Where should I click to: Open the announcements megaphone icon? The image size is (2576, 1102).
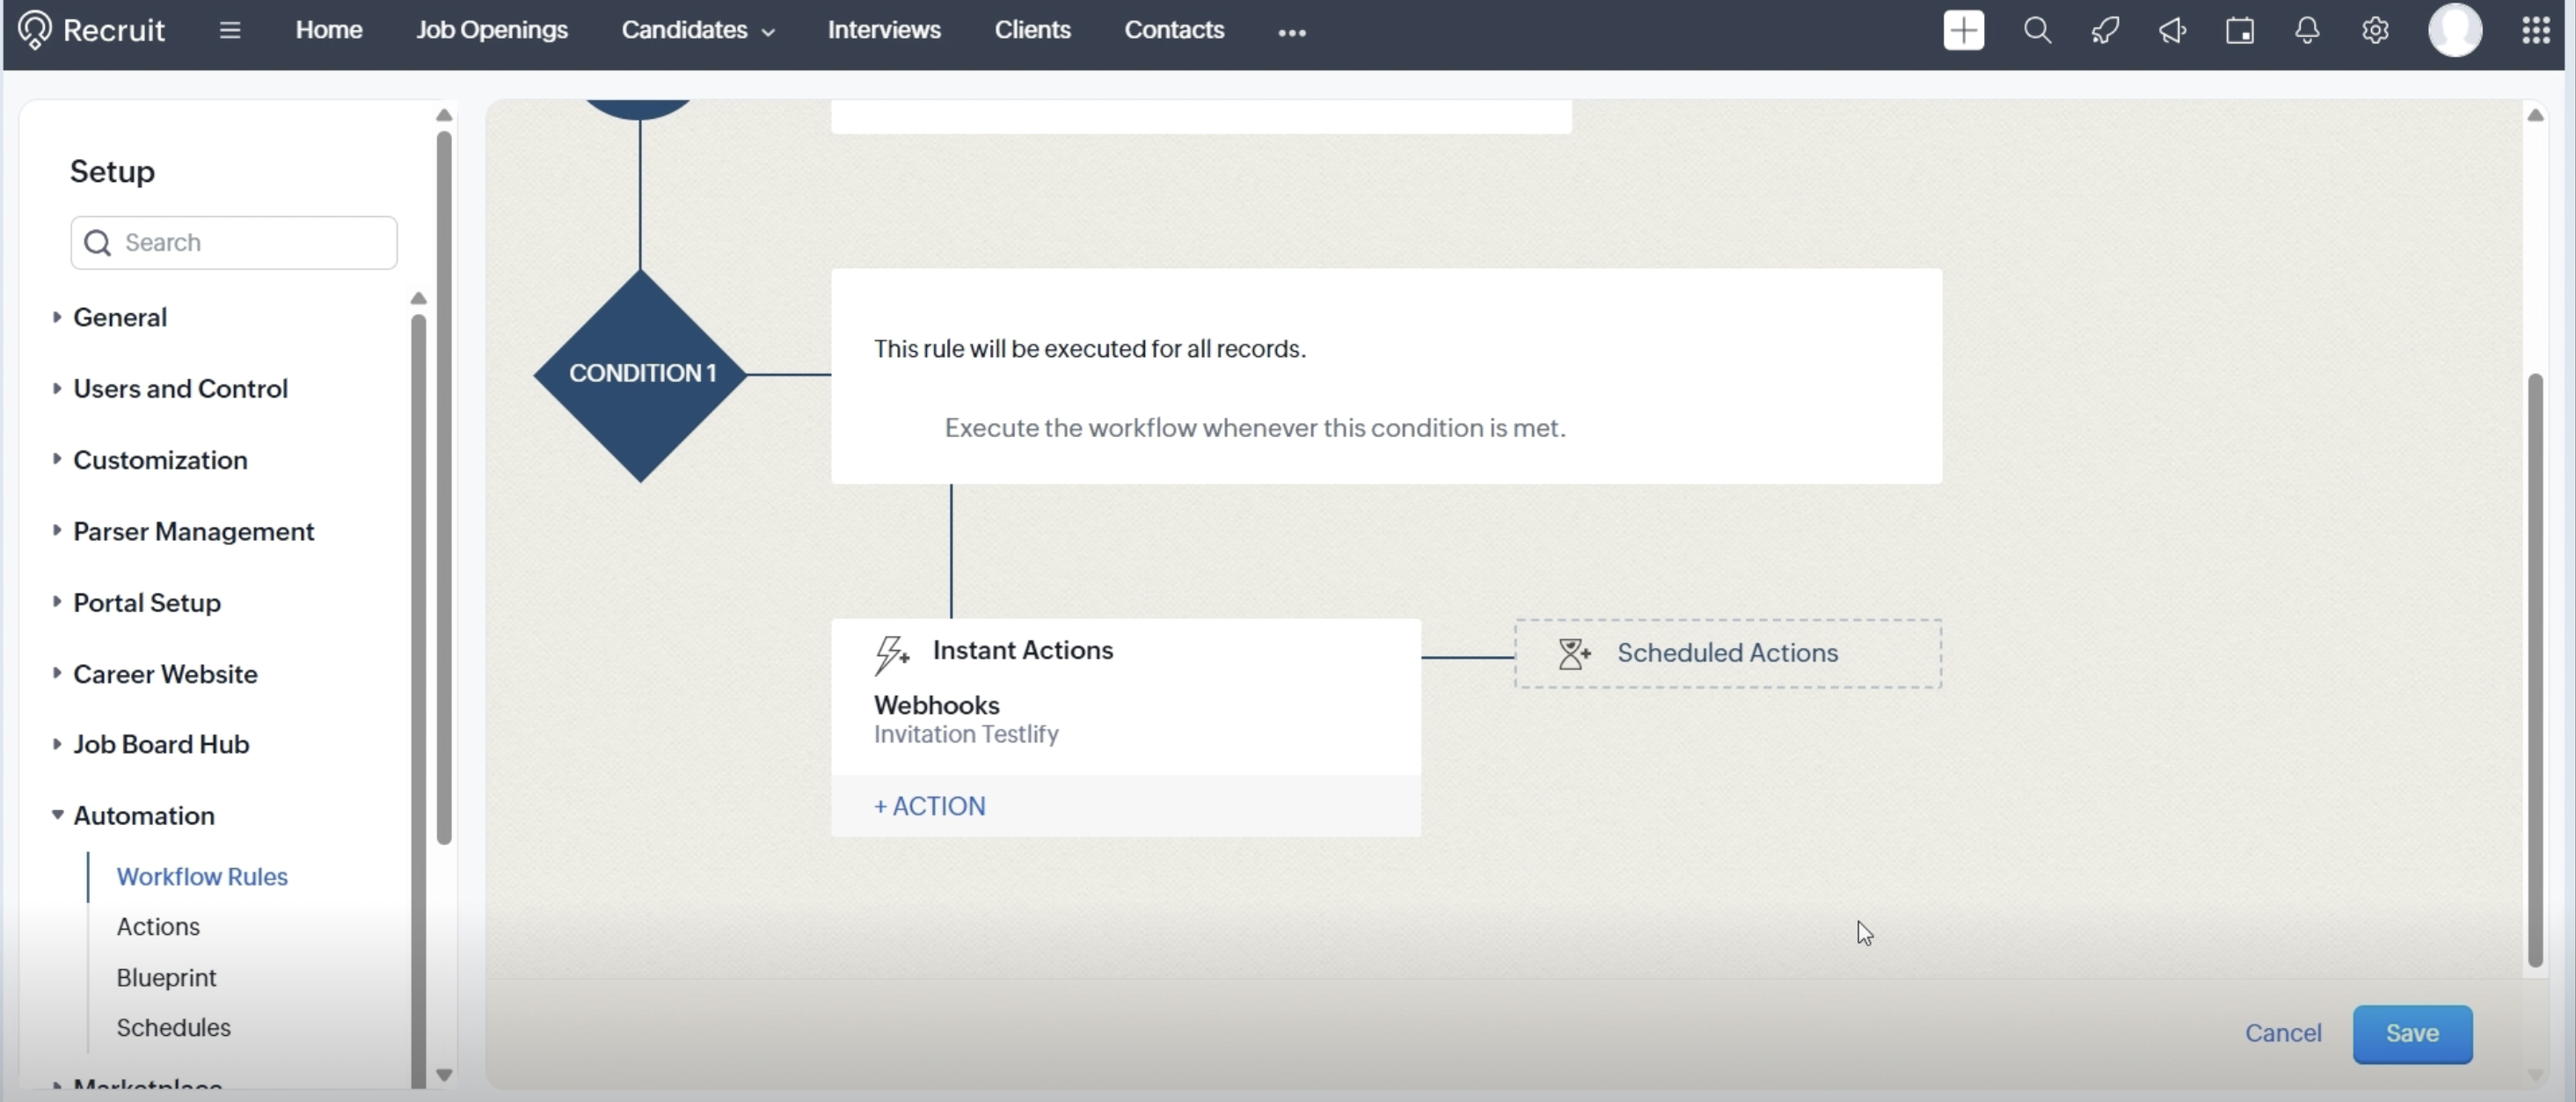(x=2172, y=30)
